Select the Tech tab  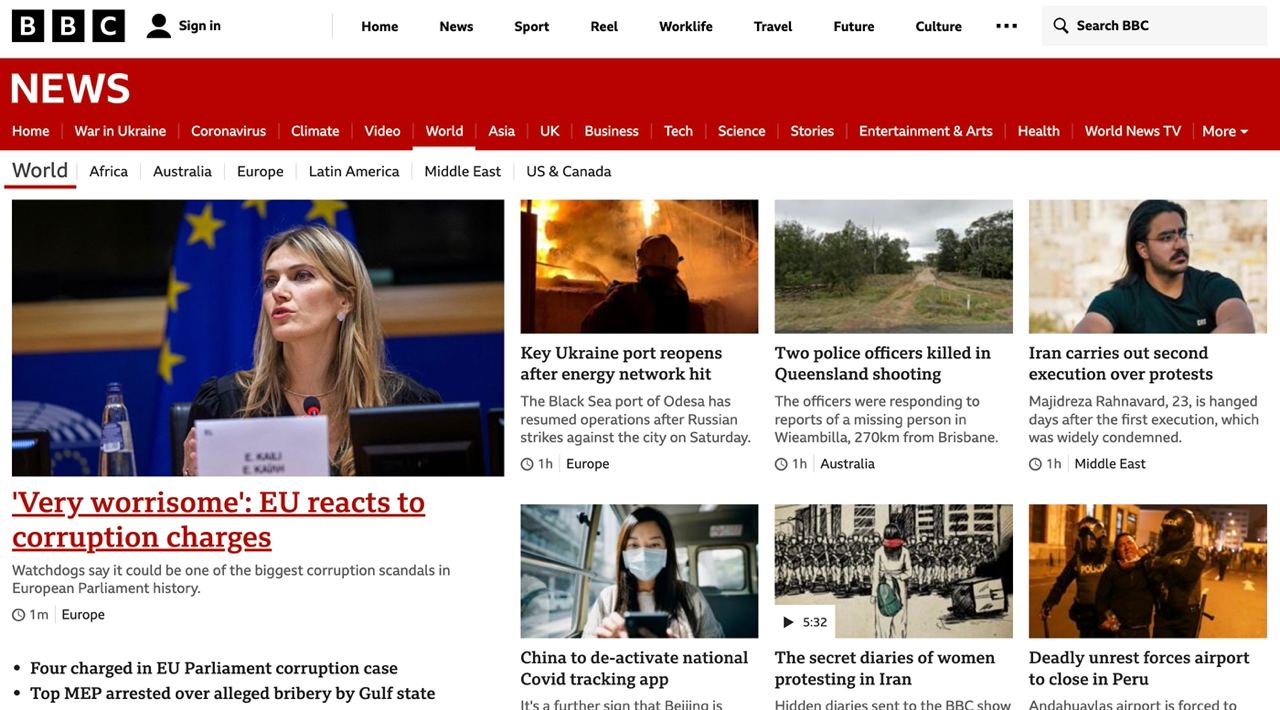[x=678, y=131]
